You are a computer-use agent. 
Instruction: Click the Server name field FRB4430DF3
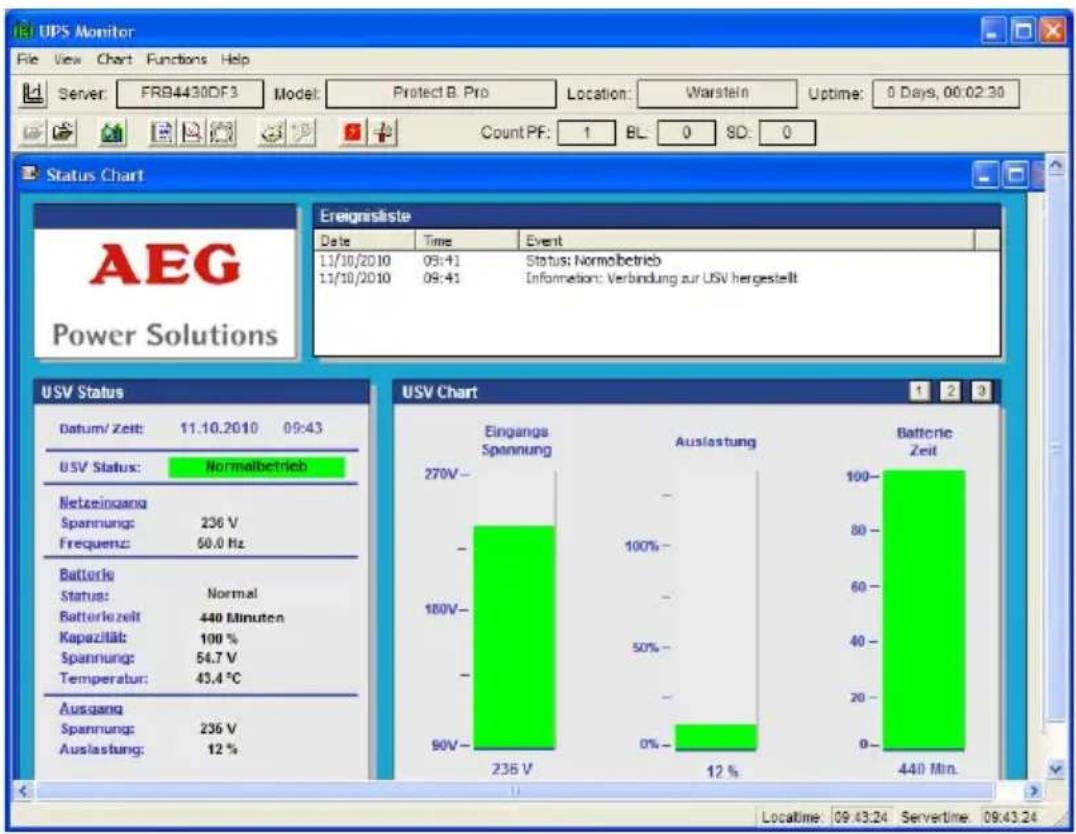click(189, 94)
